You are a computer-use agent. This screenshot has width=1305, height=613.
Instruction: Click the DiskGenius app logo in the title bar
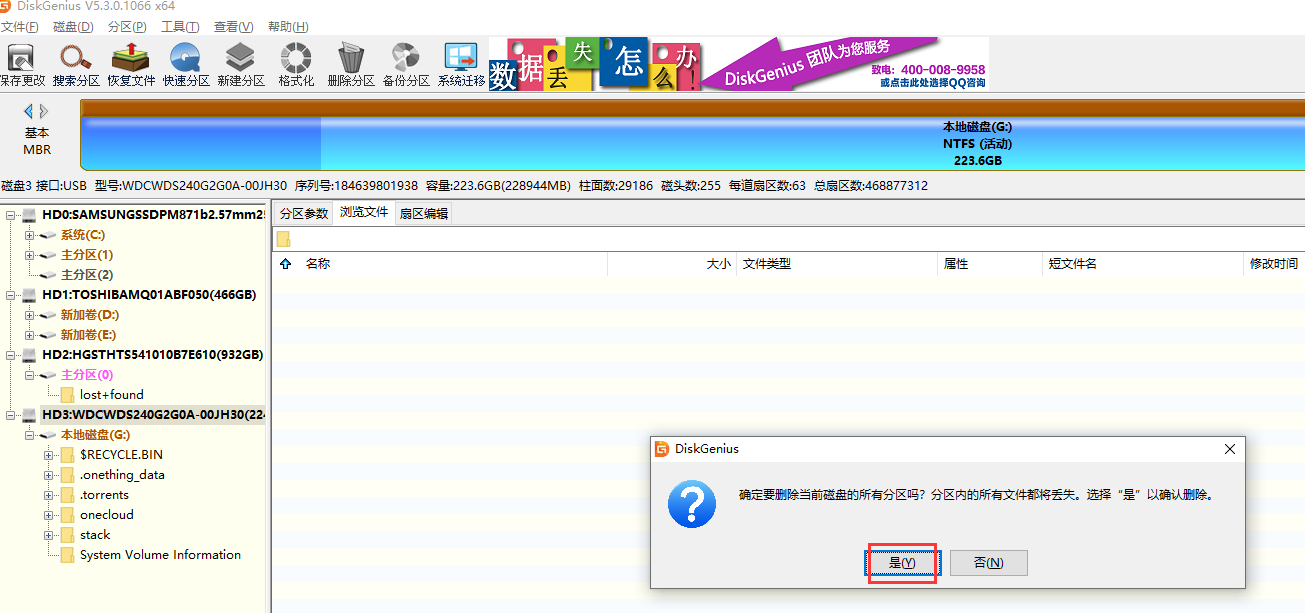7,7
